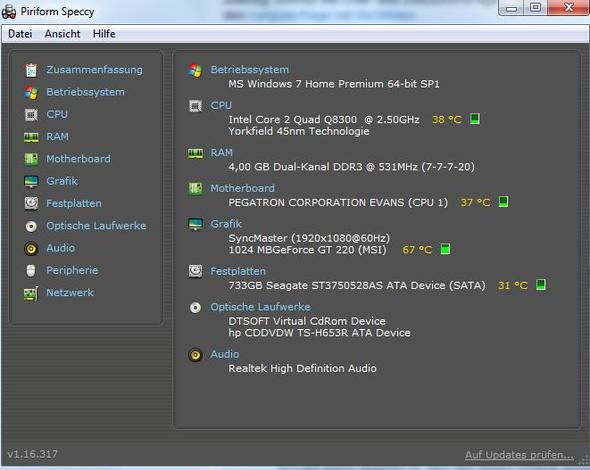Image resolution: width=590 pixels, height=470 pixels.
Task: Click the Motherboard heading link in the summary
Action: click(242, 188)
